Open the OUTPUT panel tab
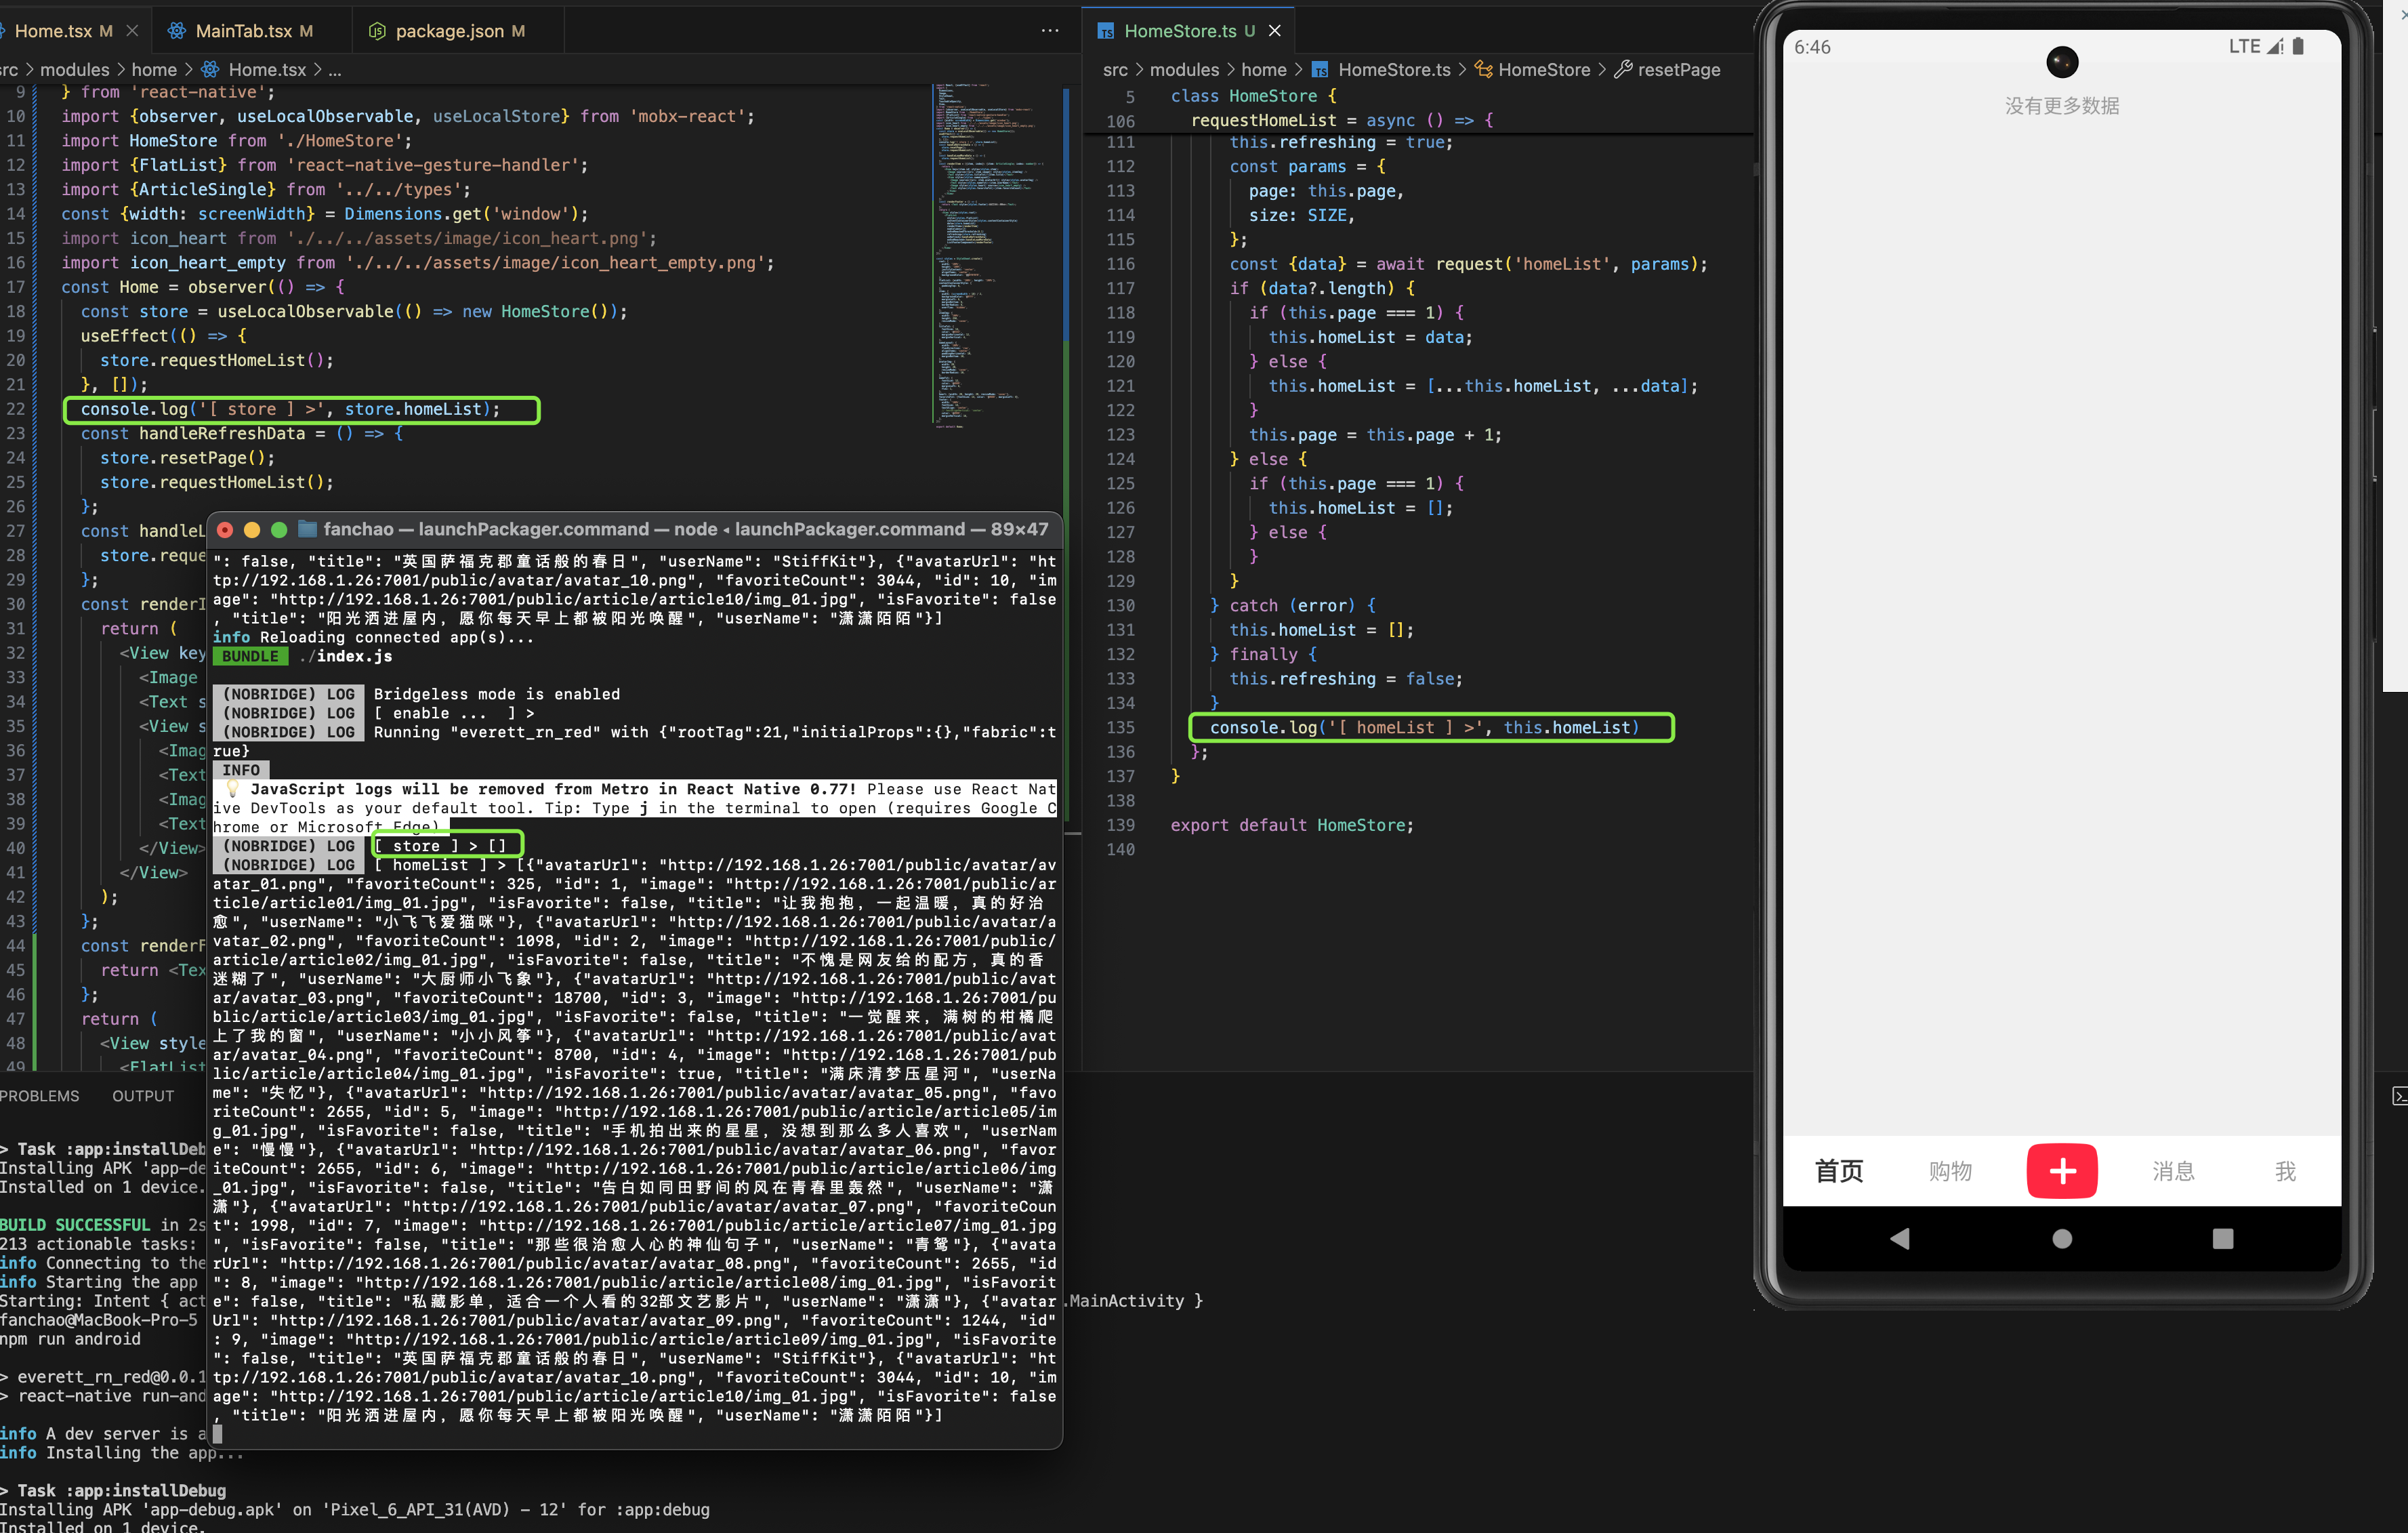The height and width of the screenshot is (1533, 2408). [143, 1095]
